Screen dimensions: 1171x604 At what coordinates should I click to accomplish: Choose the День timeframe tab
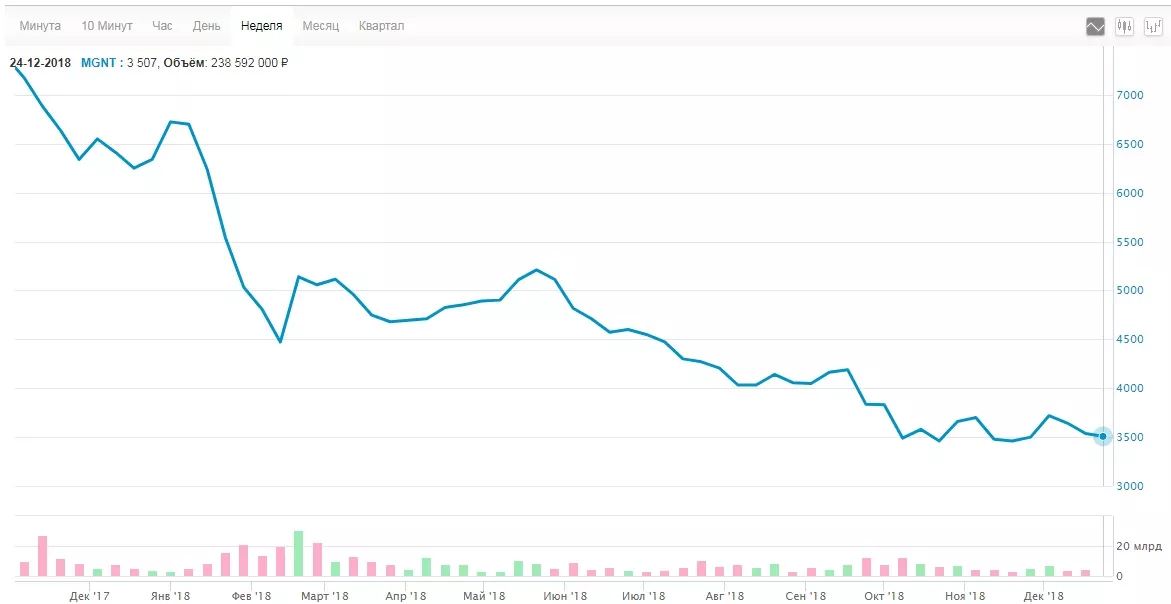tap(207, 26)
